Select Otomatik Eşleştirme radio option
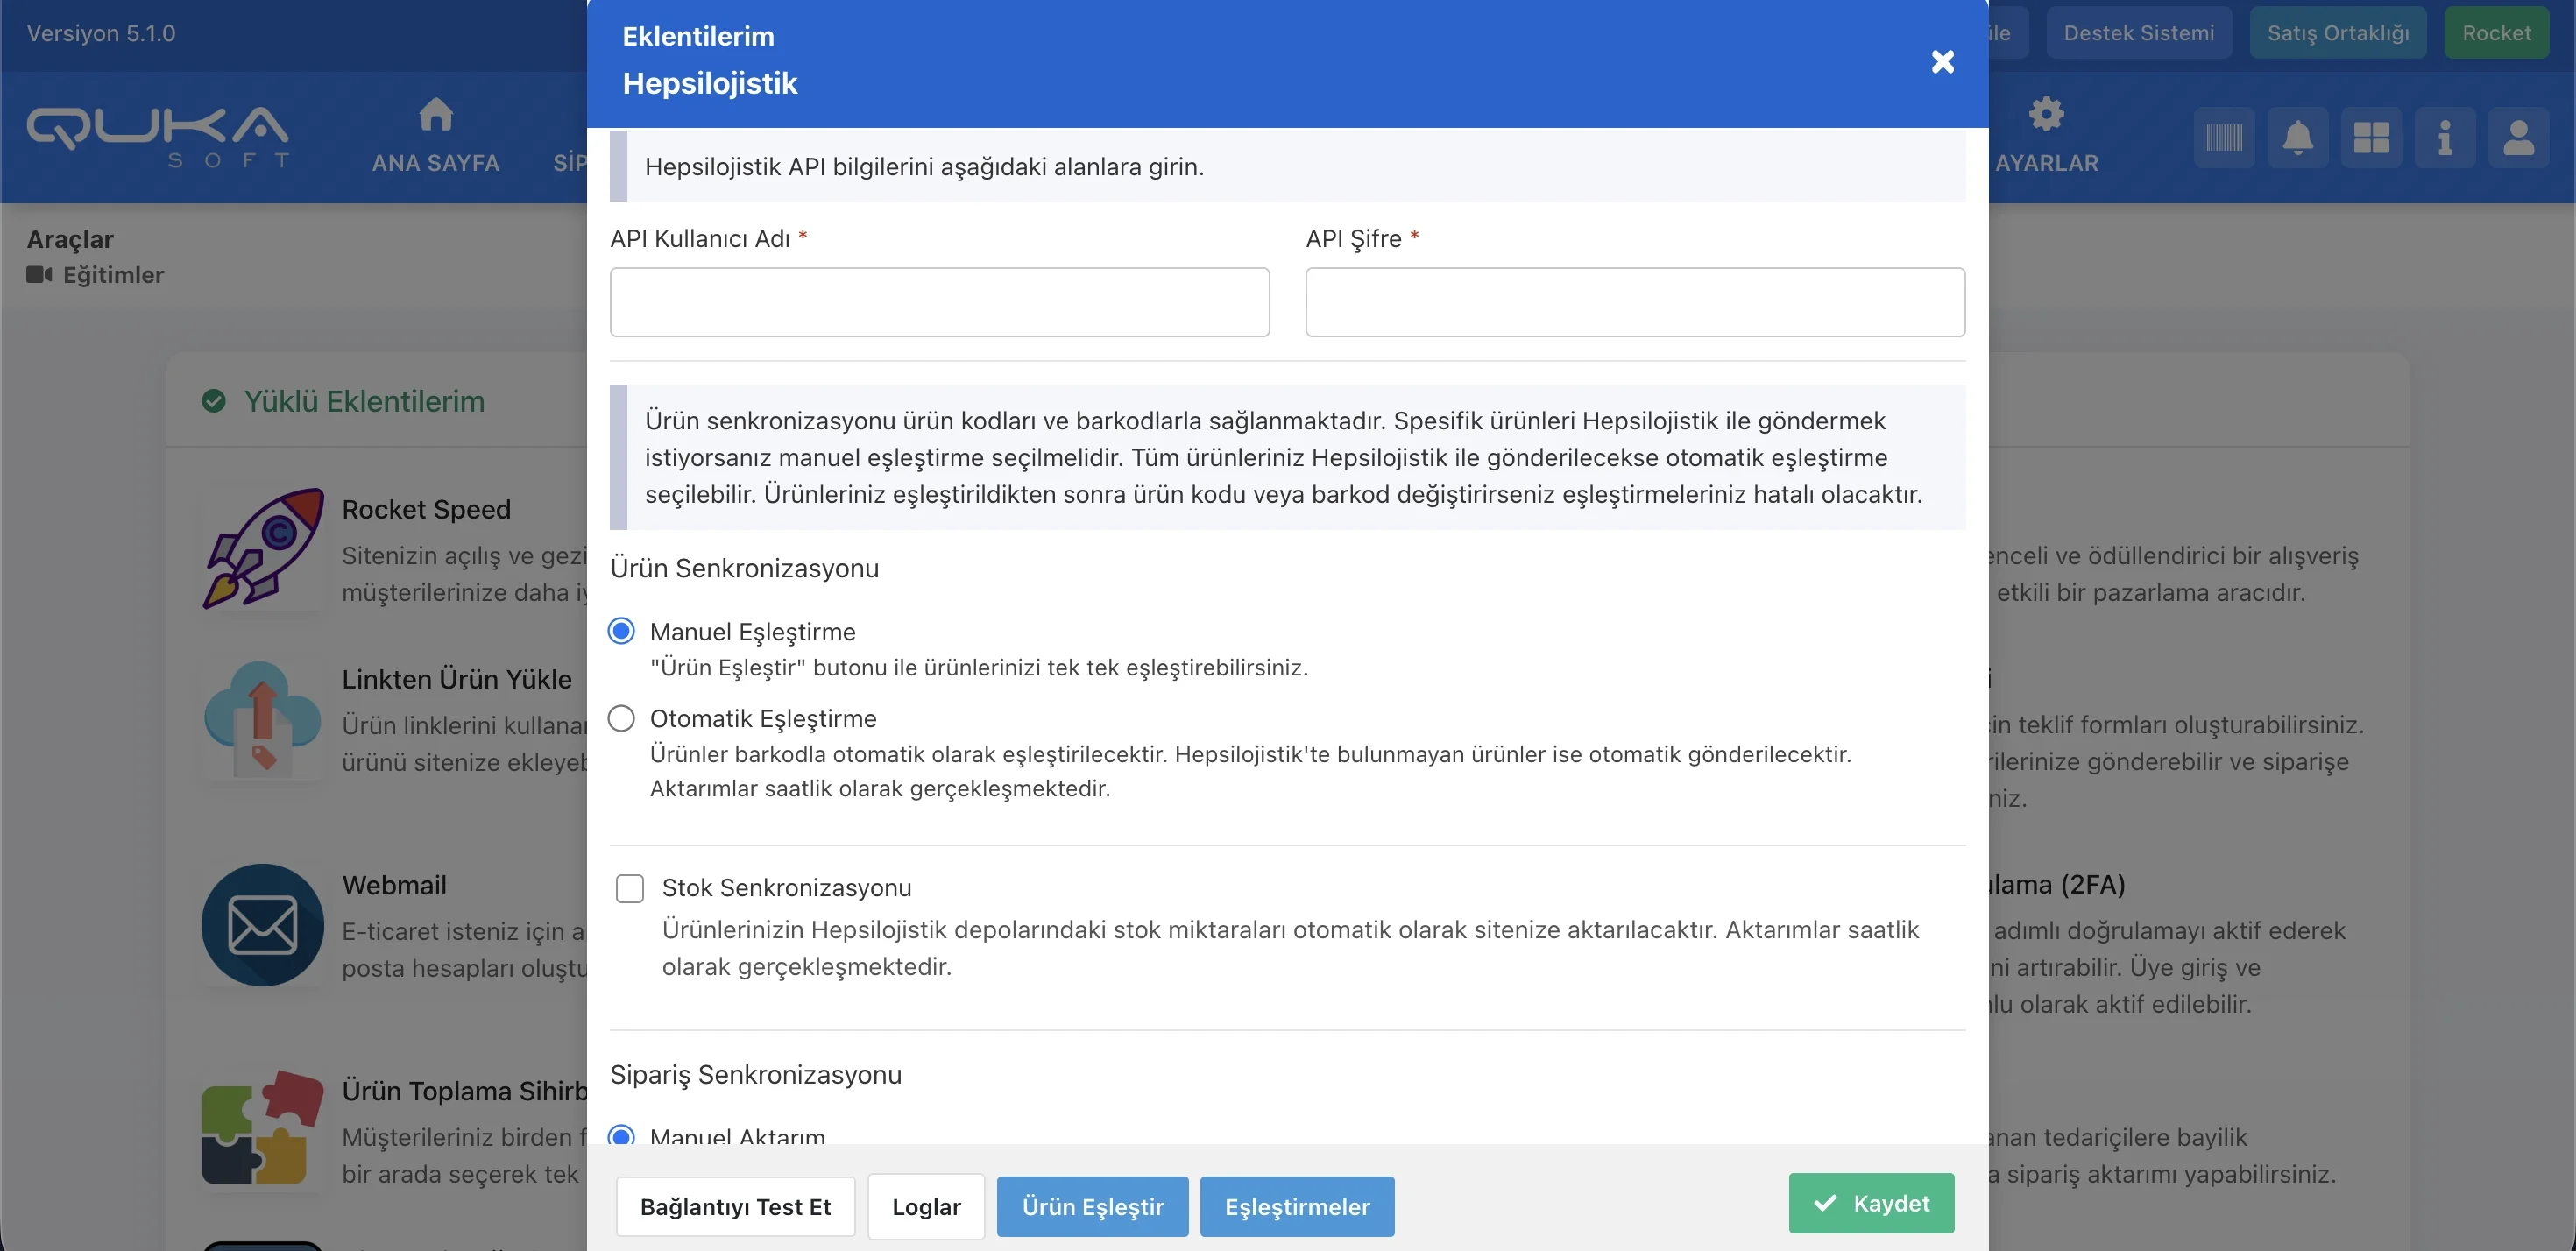Viewport: 2576px width, 1251px height. tap(621, 718)
